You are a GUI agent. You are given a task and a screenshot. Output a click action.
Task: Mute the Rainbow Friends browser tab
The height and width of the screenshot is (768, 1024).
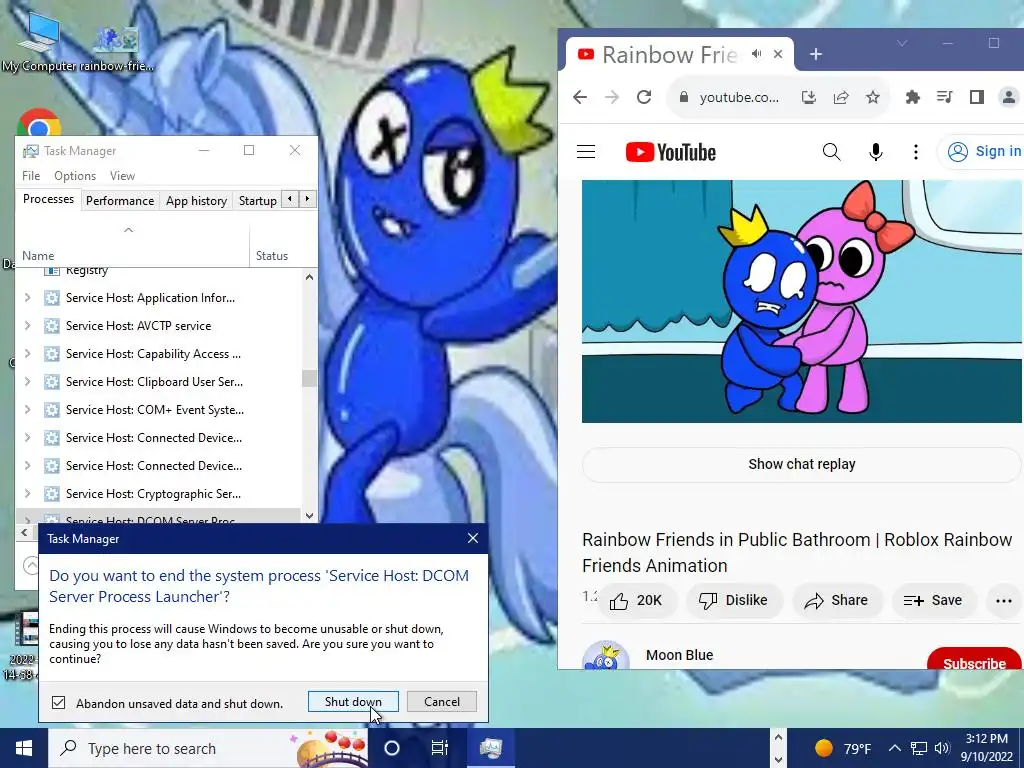[756, 54]
